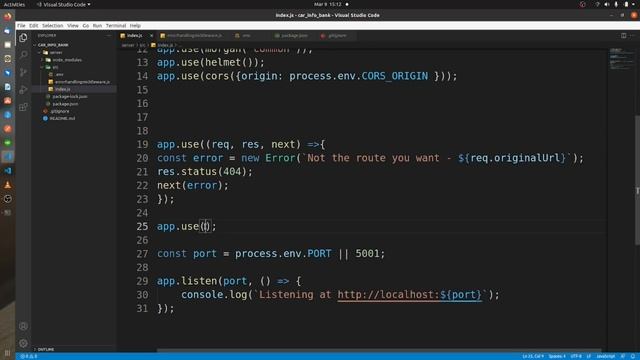Switch to the package.json editor tab

pos(294,36)
